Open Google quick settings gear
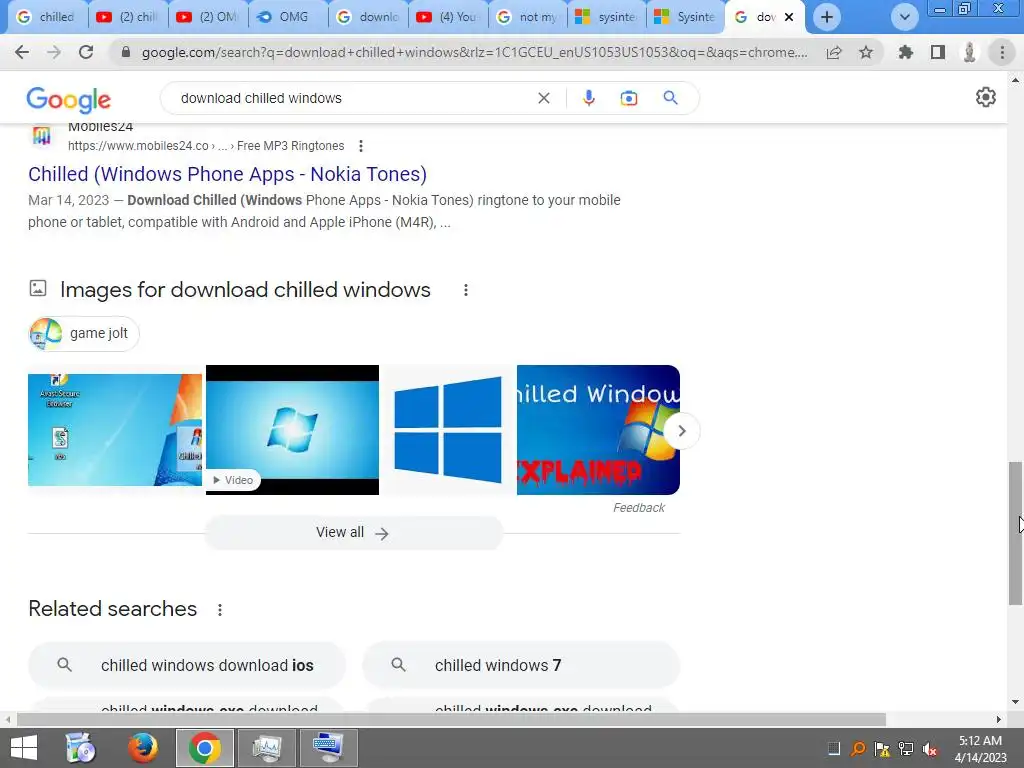Viewport: 1024px width, 768px height. coord(985,97)
